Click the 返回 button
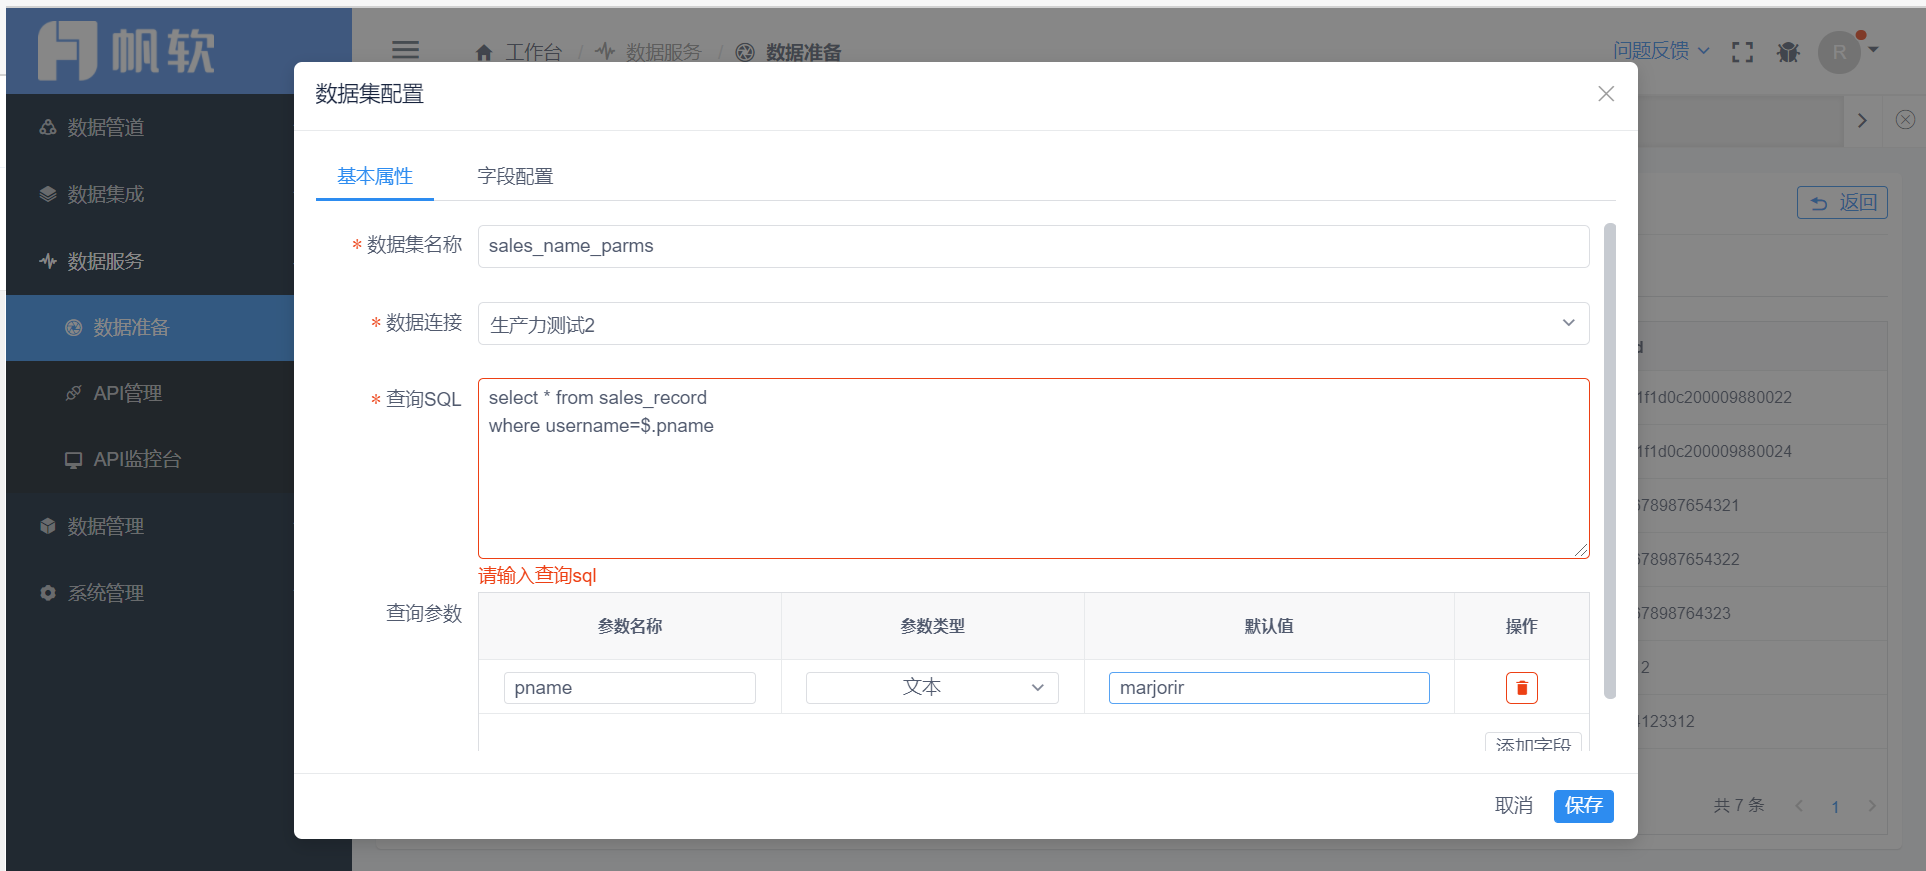Viewport: 1926px width, 871px height. coord(1842,203)
